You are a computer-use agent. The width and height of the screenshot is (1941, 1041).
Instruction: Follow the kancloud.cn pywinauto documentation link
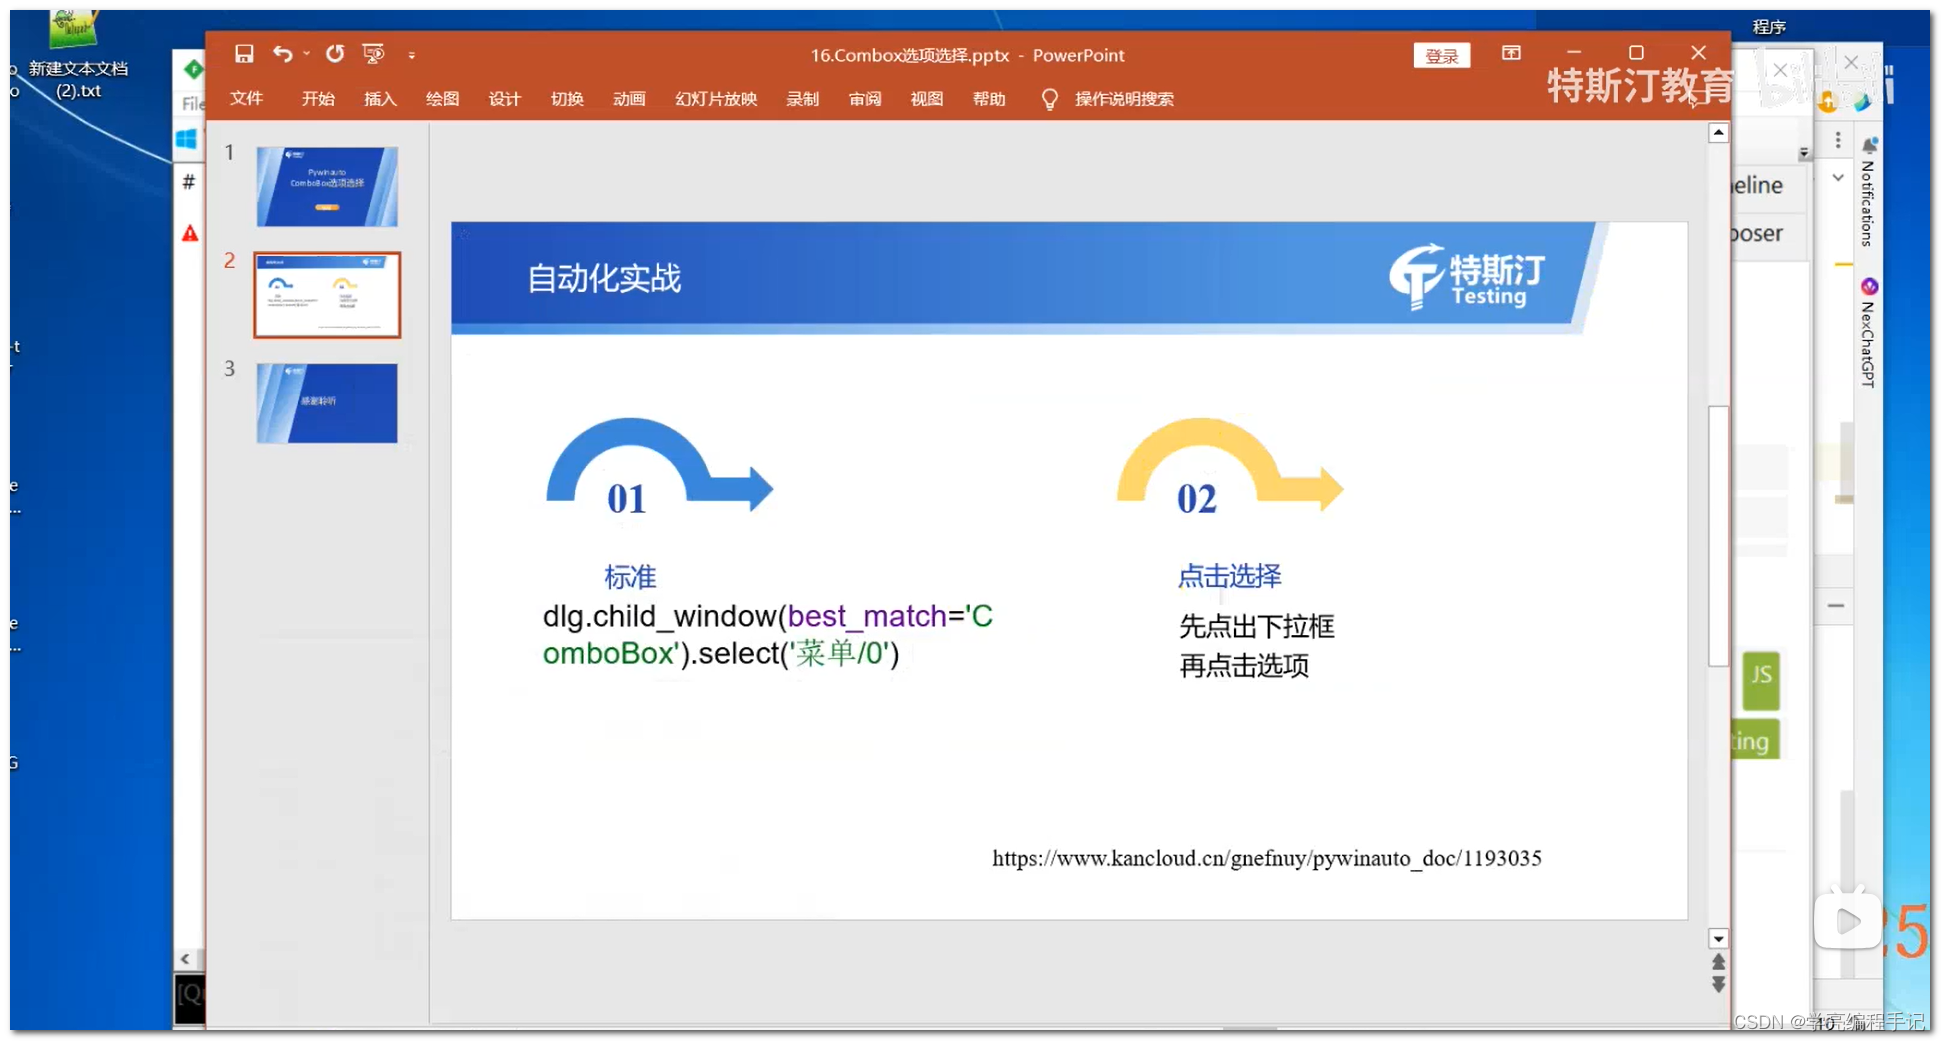[x=1266, y=858]
